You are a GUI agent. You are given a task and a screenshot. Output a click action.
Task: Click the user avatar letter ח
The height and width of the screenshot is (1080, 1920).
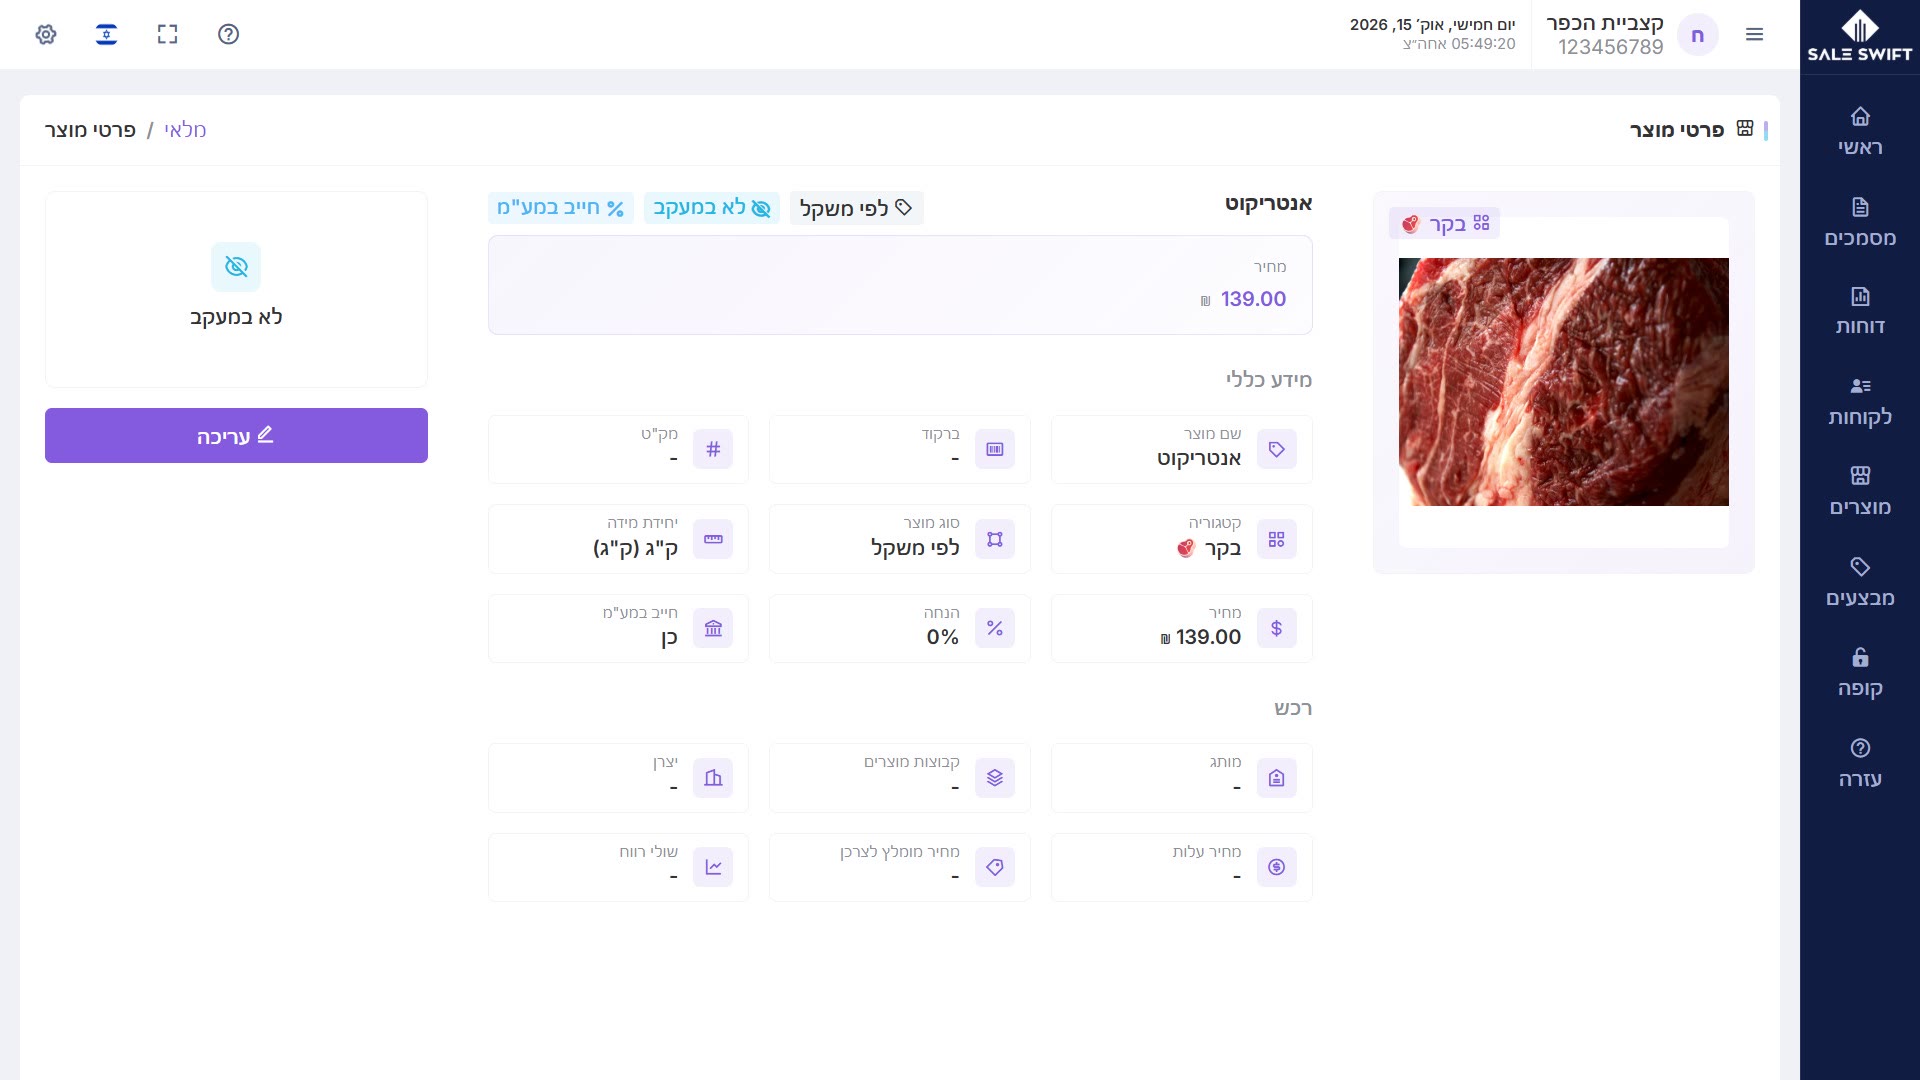1697,35
